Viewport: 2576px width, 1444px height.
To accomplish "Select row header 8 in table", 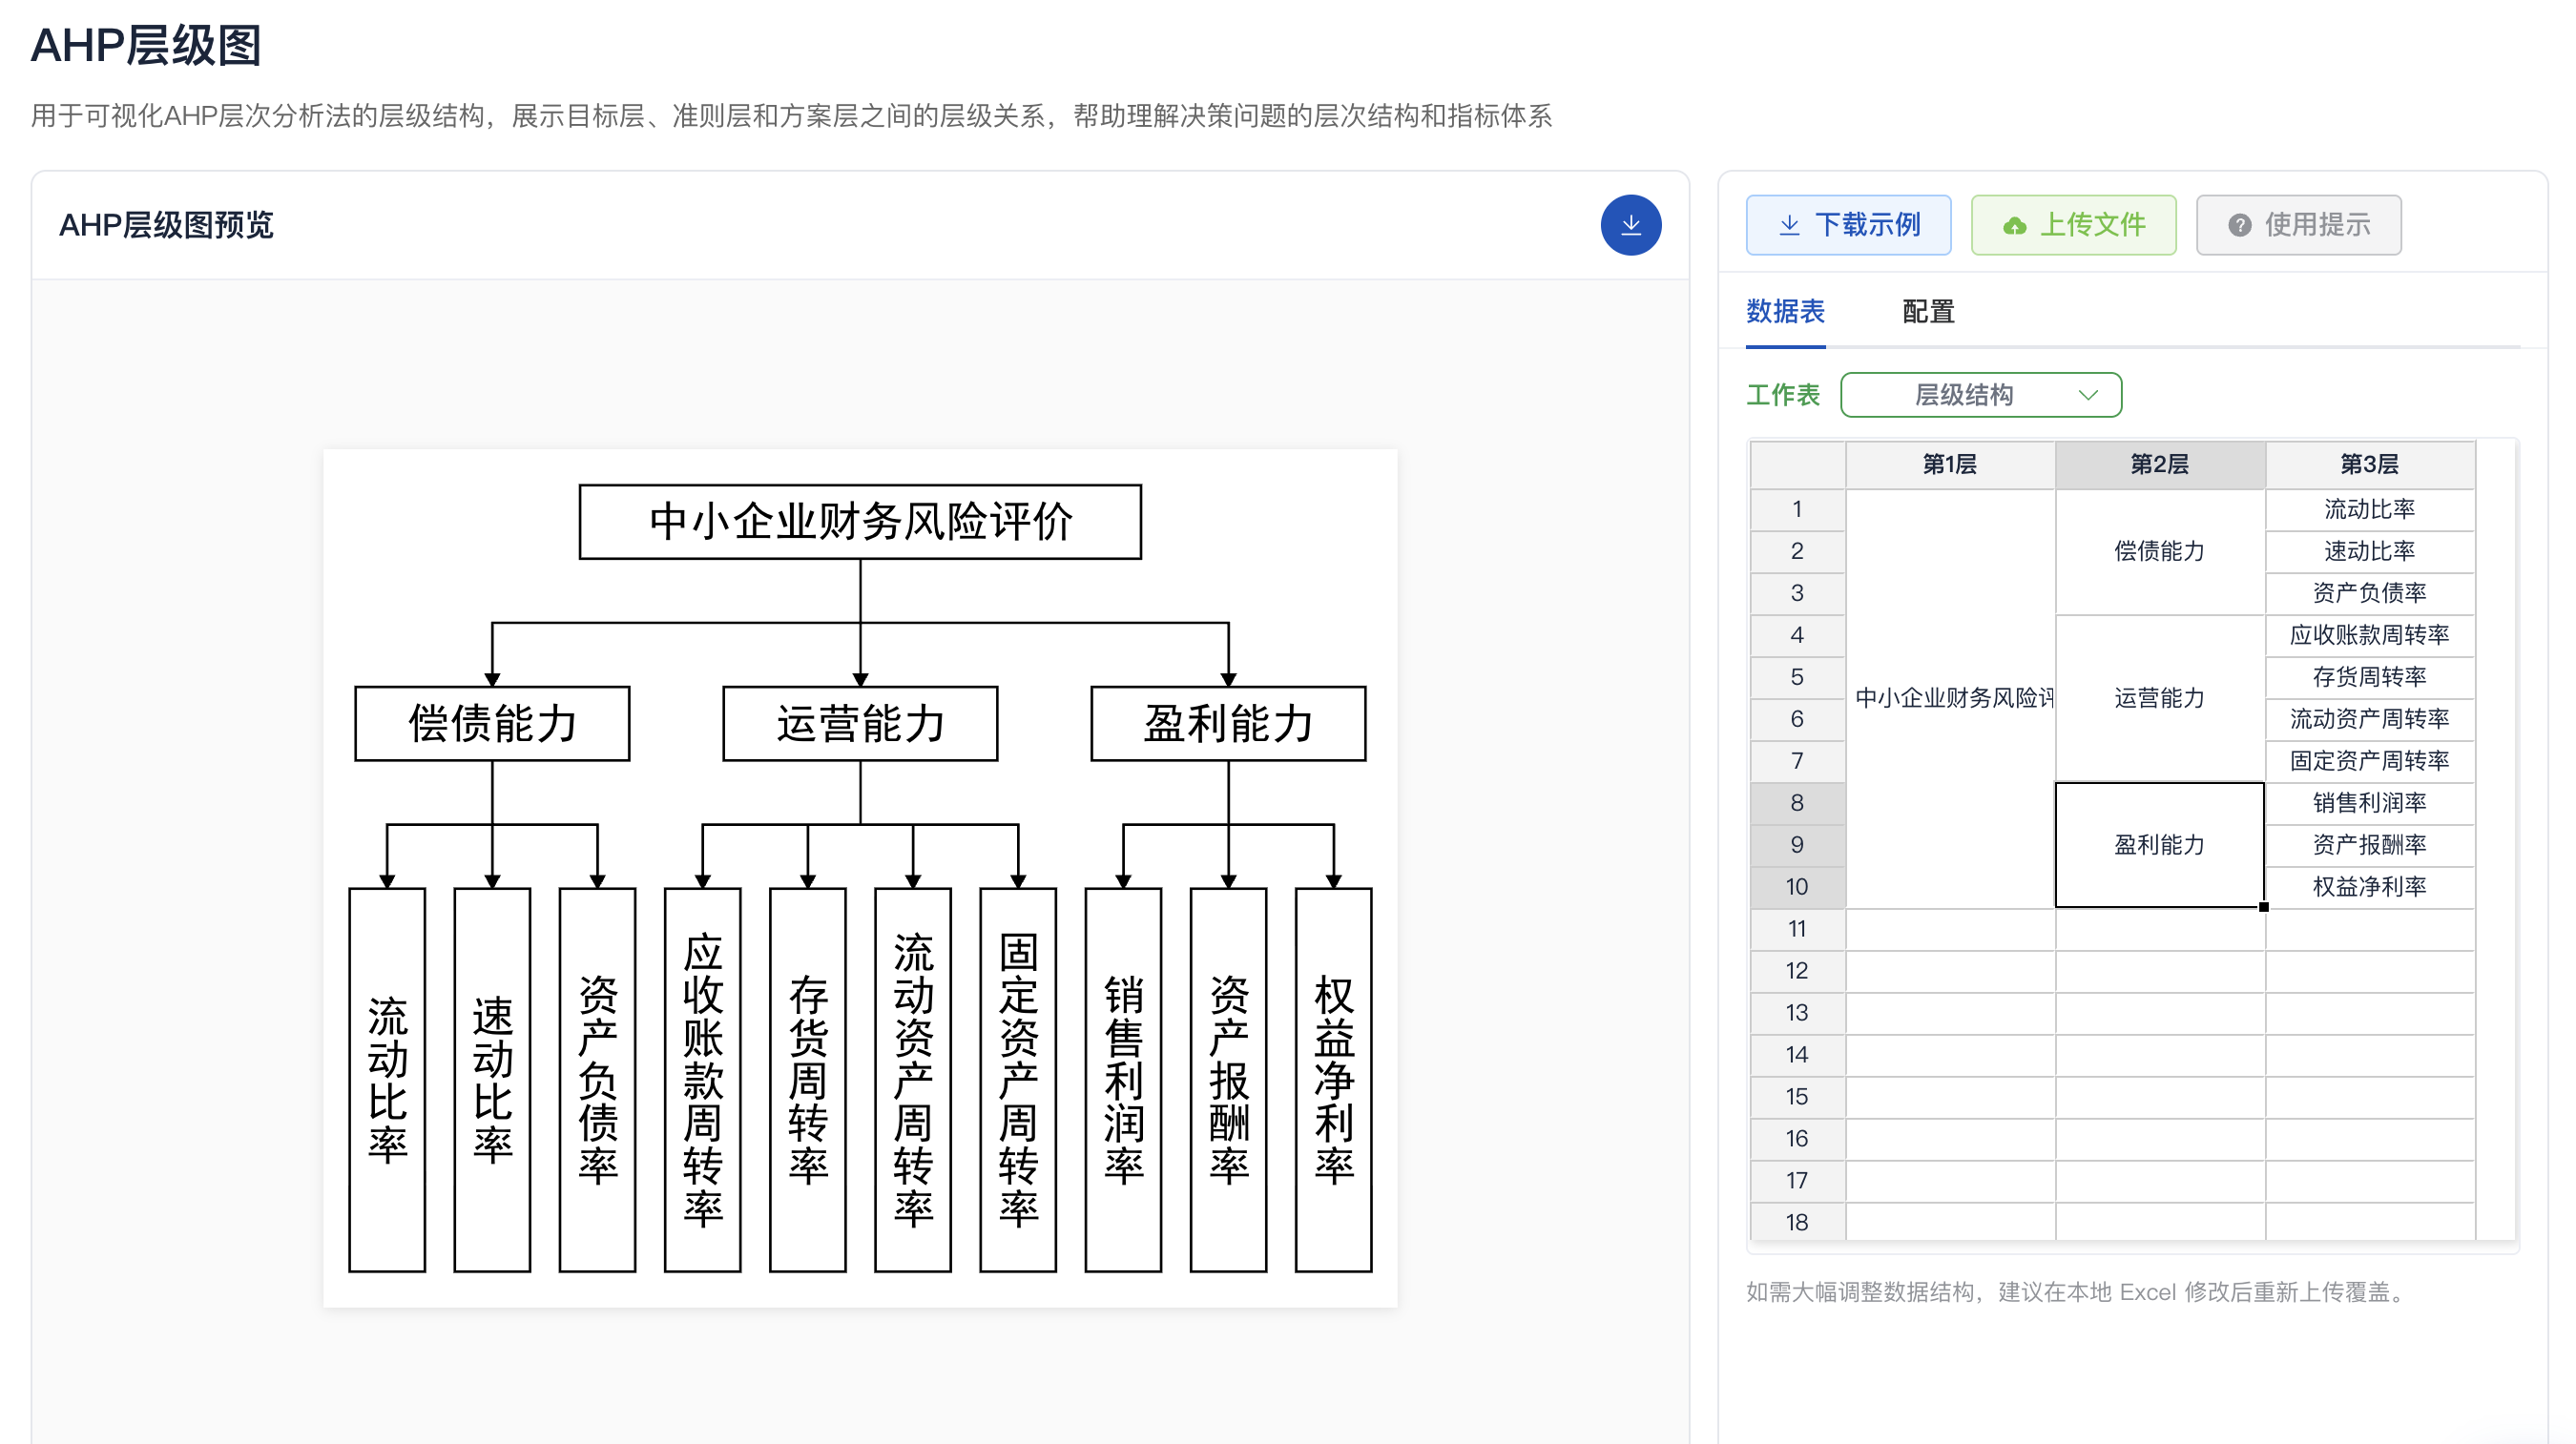I will click(1797, 803).
